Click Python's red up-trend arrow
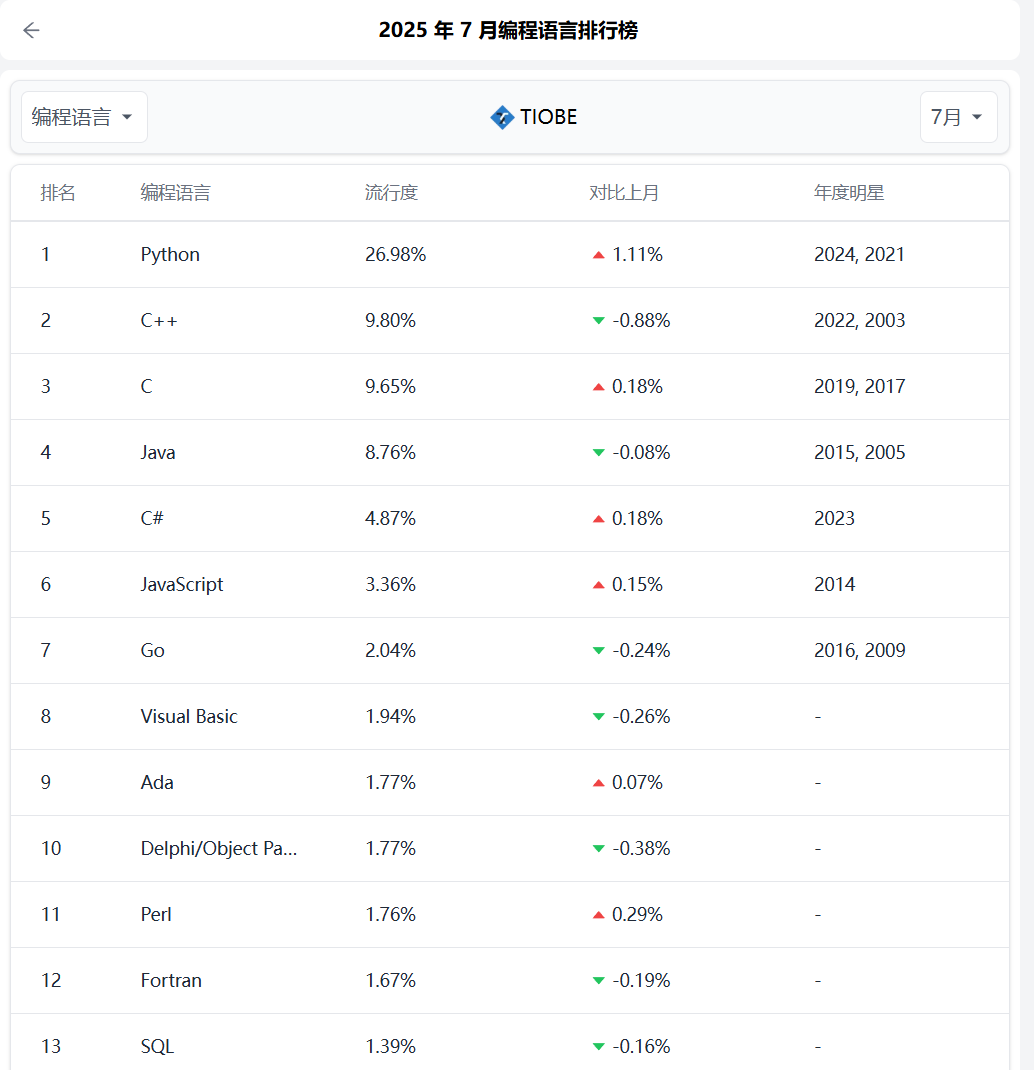The image size is (1034, 1070). click(599, 255)
